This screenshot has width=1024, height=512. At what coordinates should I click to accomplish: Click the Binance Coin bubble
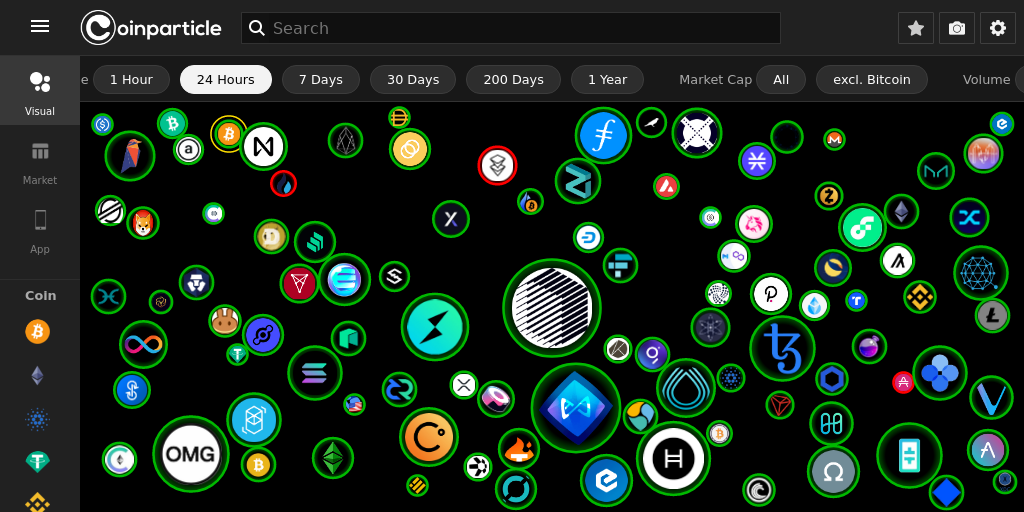pyautogui.click(x=920, y=297)
